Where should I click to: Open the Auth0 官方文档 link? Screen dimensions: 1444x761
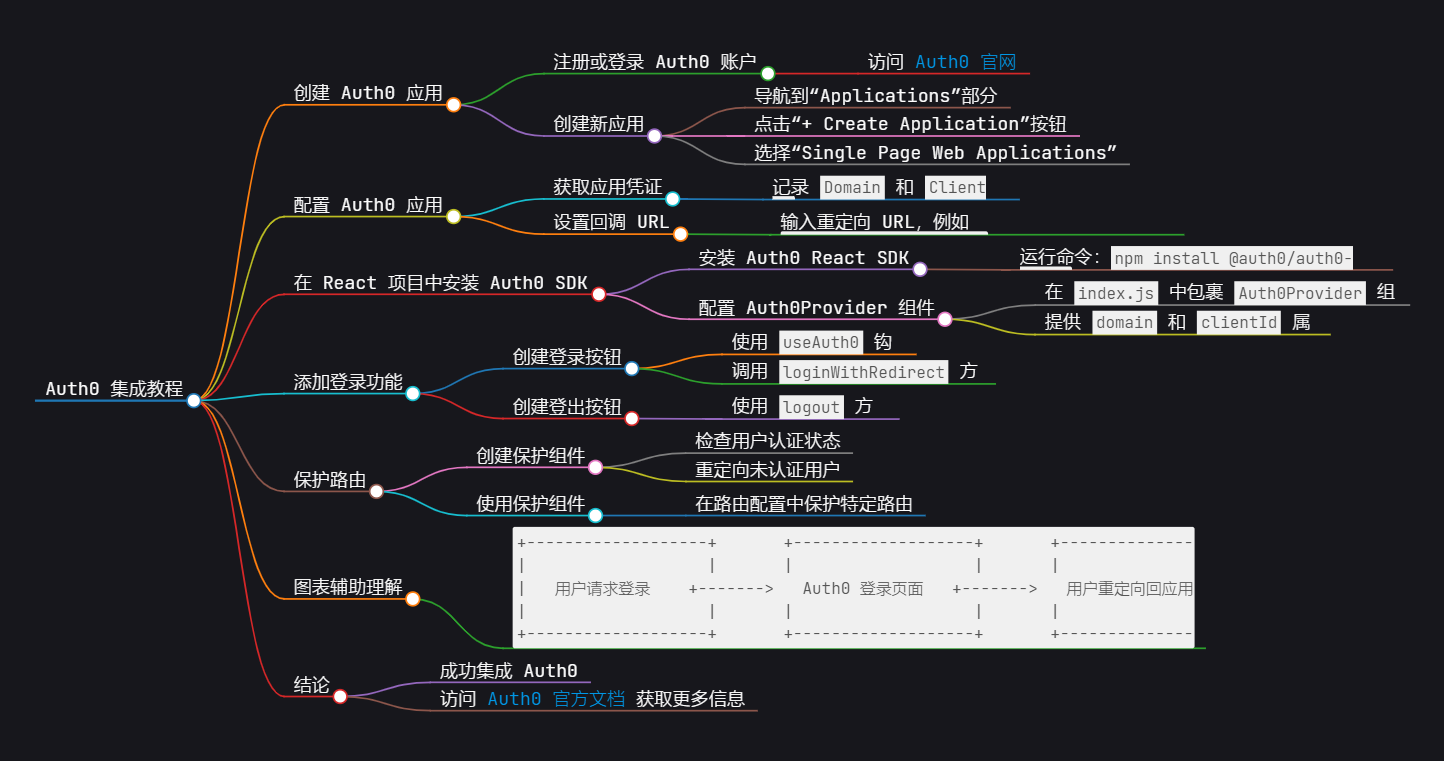click(556, 699)
